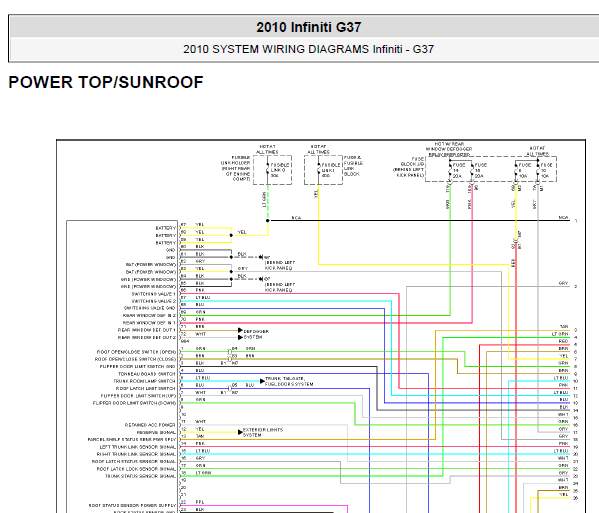Select the Switching Valve 1 pin label
The image size is (599, 513).
pos(154,294)
